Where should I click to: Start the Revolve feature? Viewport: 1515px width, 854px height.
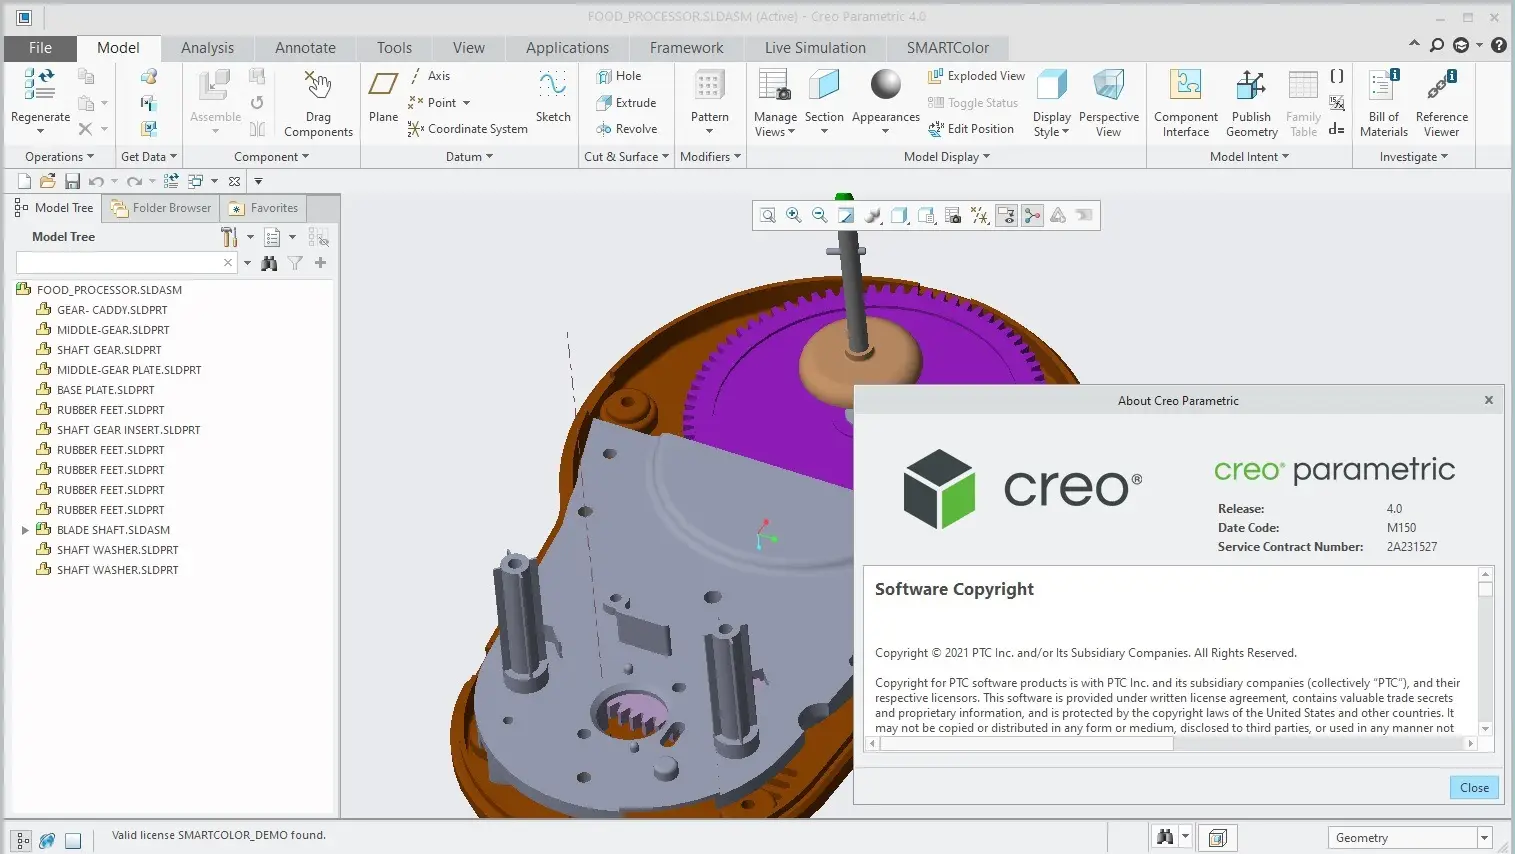click(627, 129)
